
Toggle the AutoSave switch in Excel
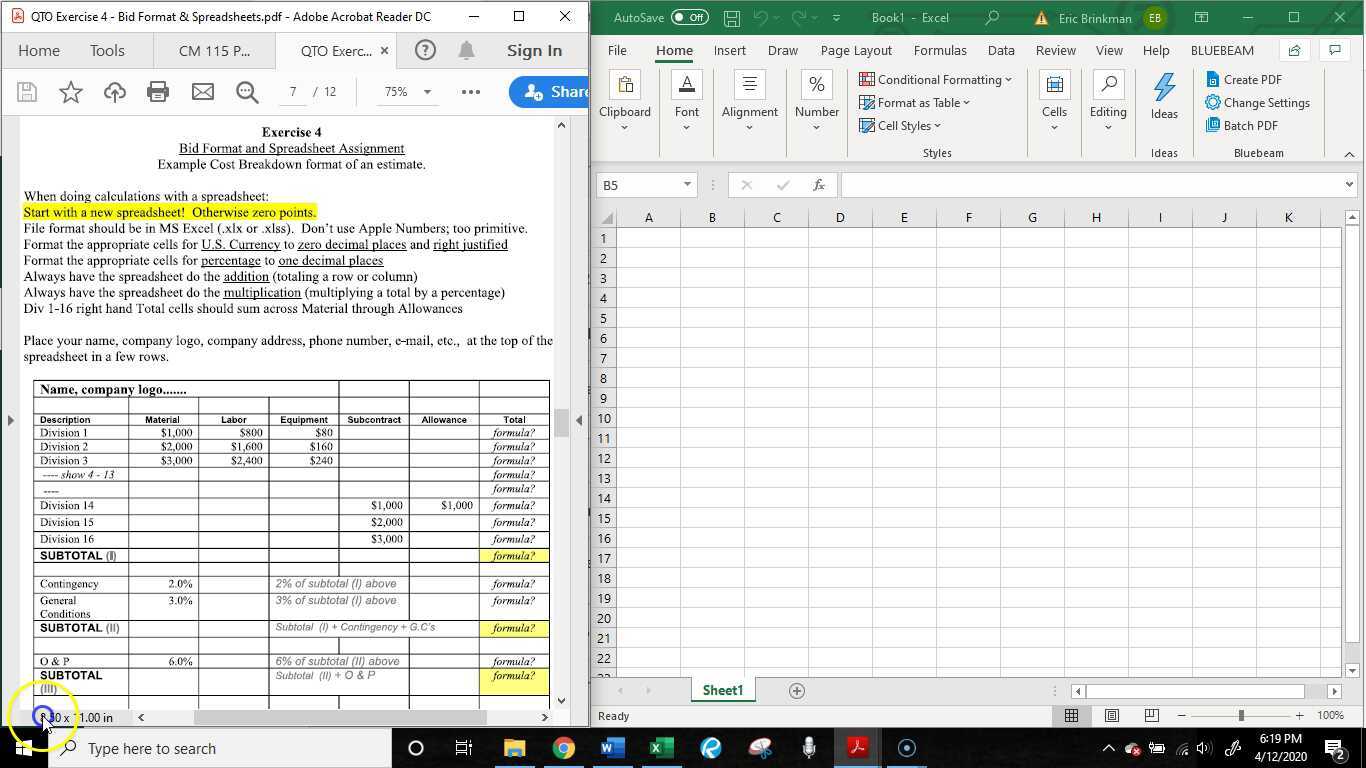click(689, 18)
